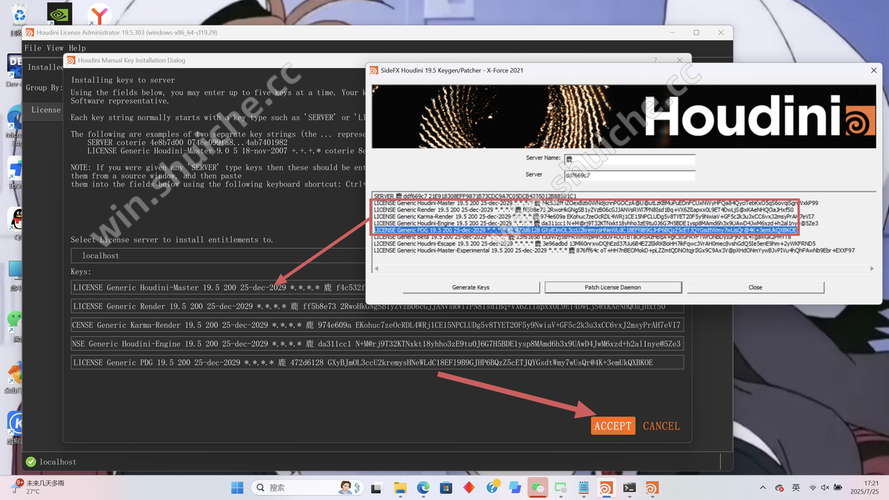The width and height of the screenshot is (889, 500).
Task: Open the weather widget on taskbar
Action: pyautogui.click(x=37, y=487)
